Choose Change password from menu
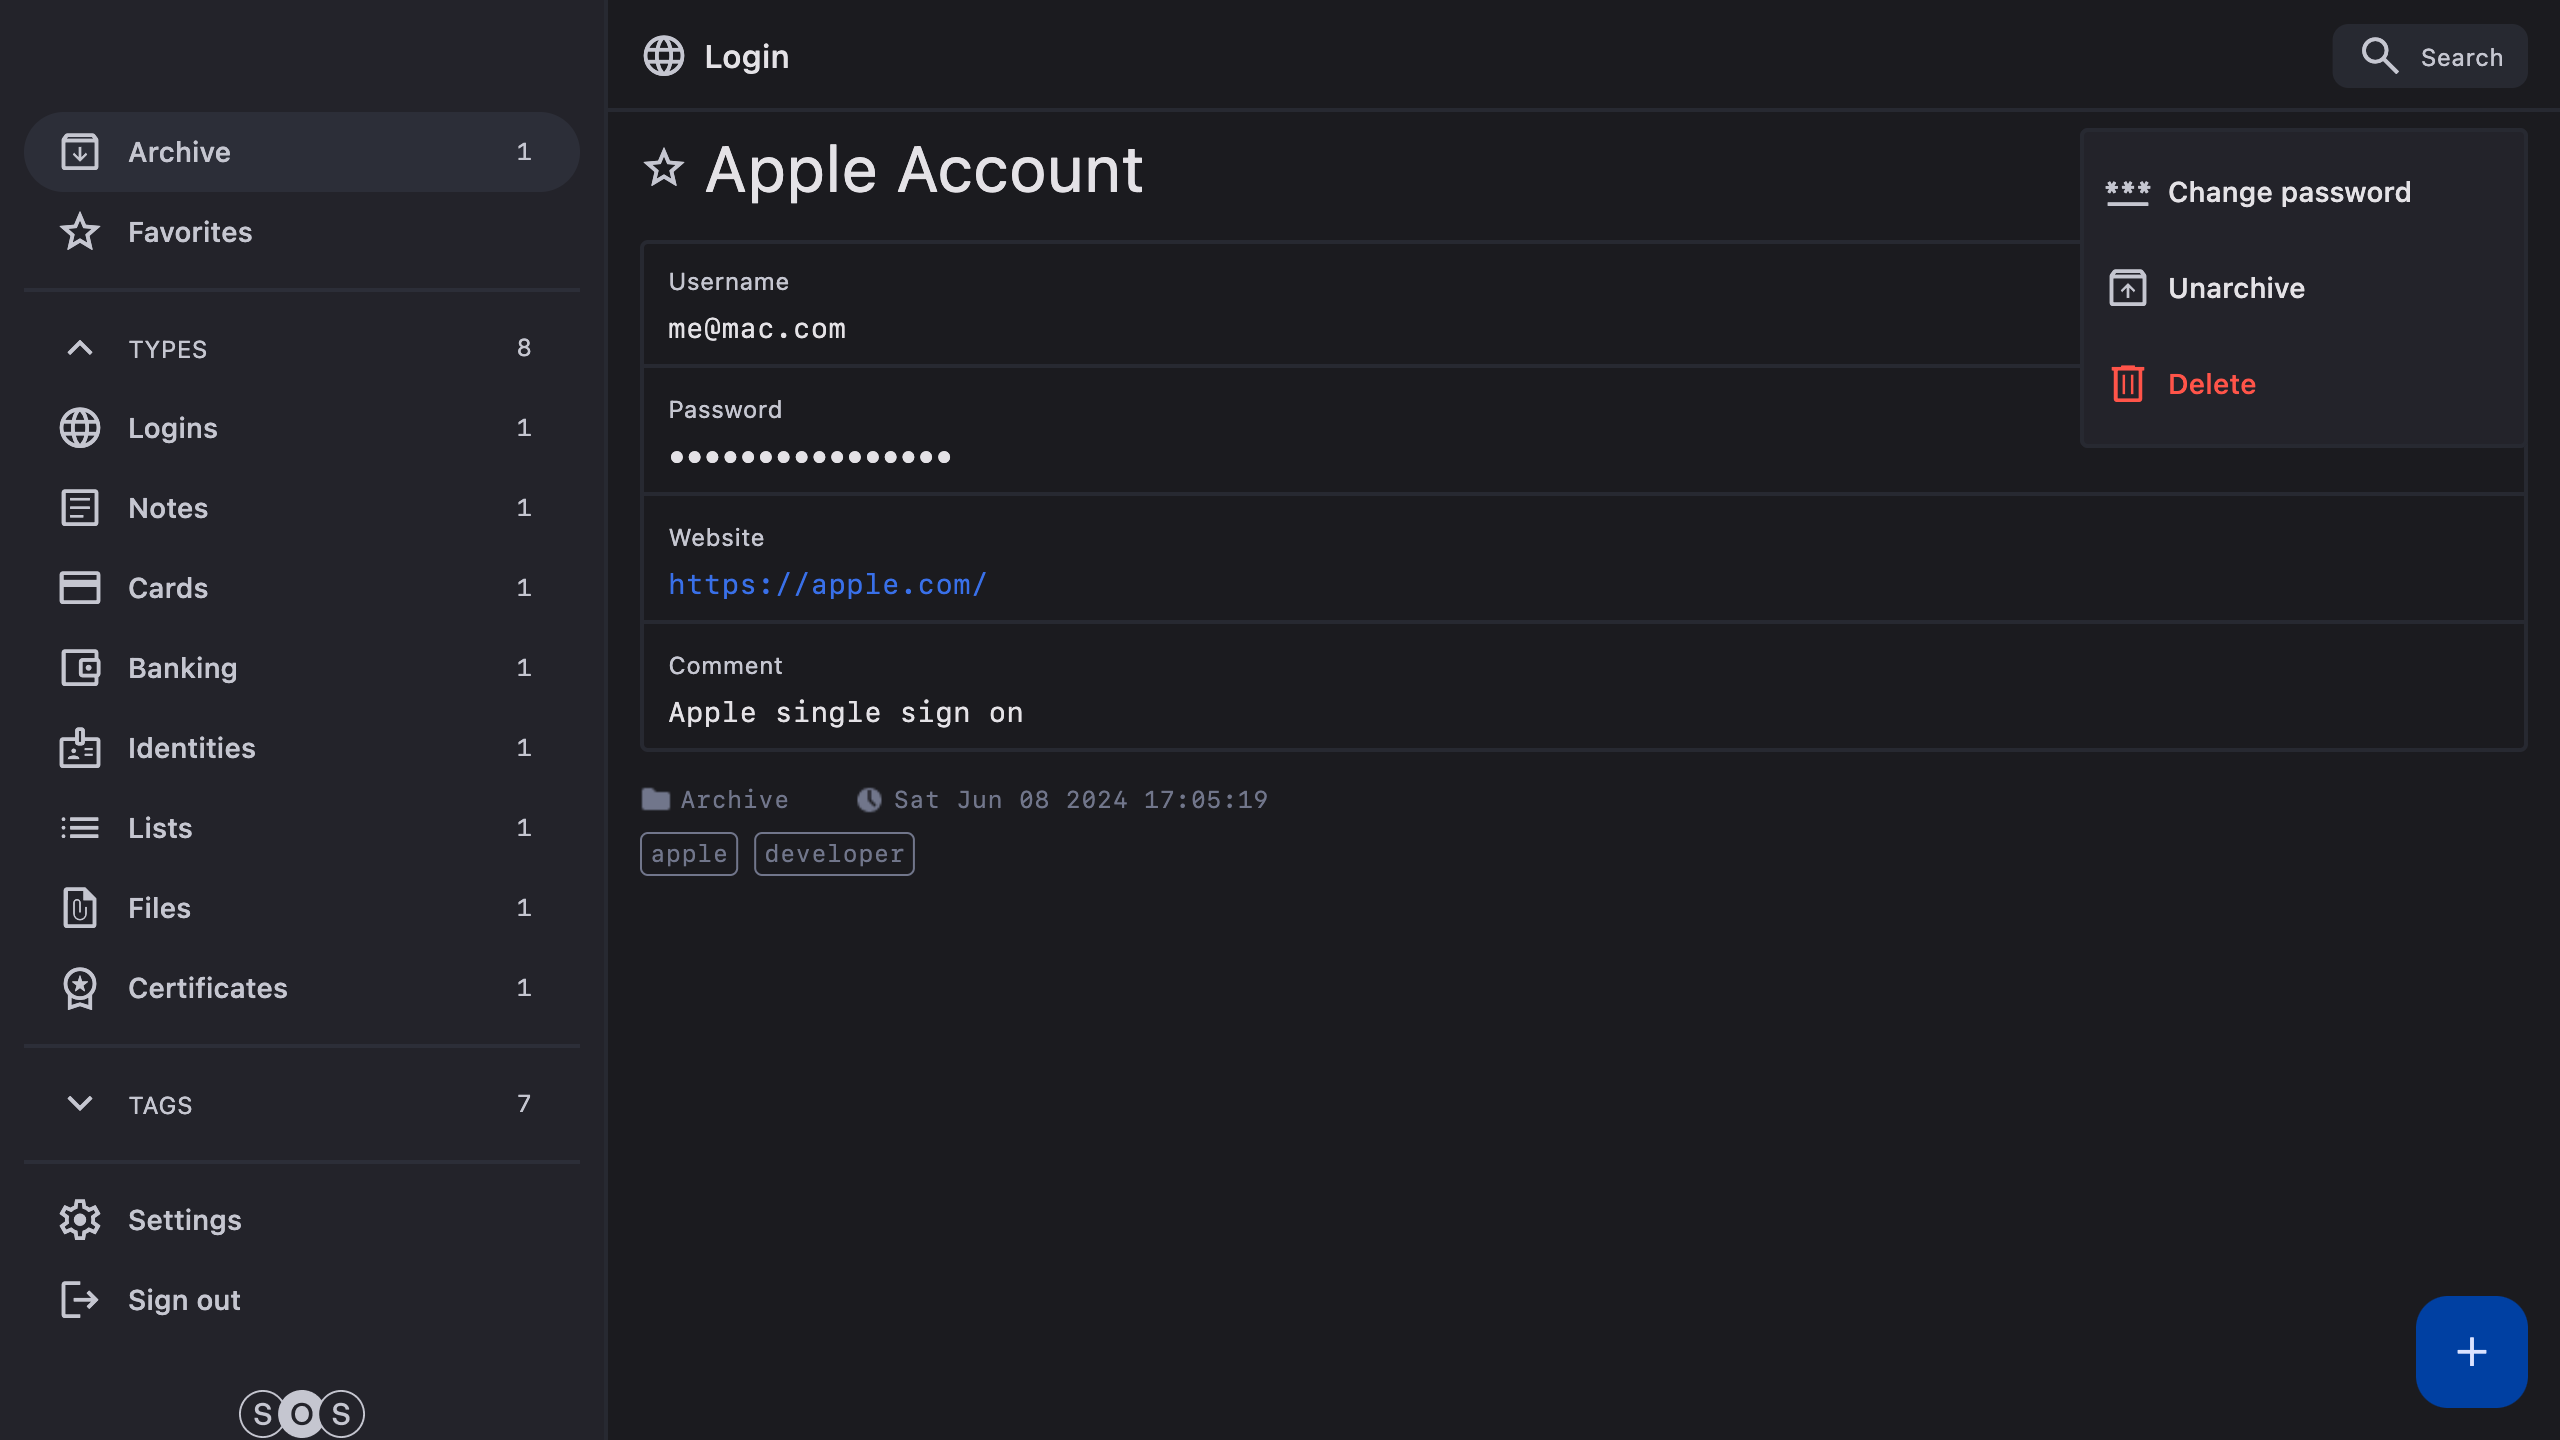The height and width of the screenshot is (1440, 2560). pyautogui.click(x=2288, y=192)
